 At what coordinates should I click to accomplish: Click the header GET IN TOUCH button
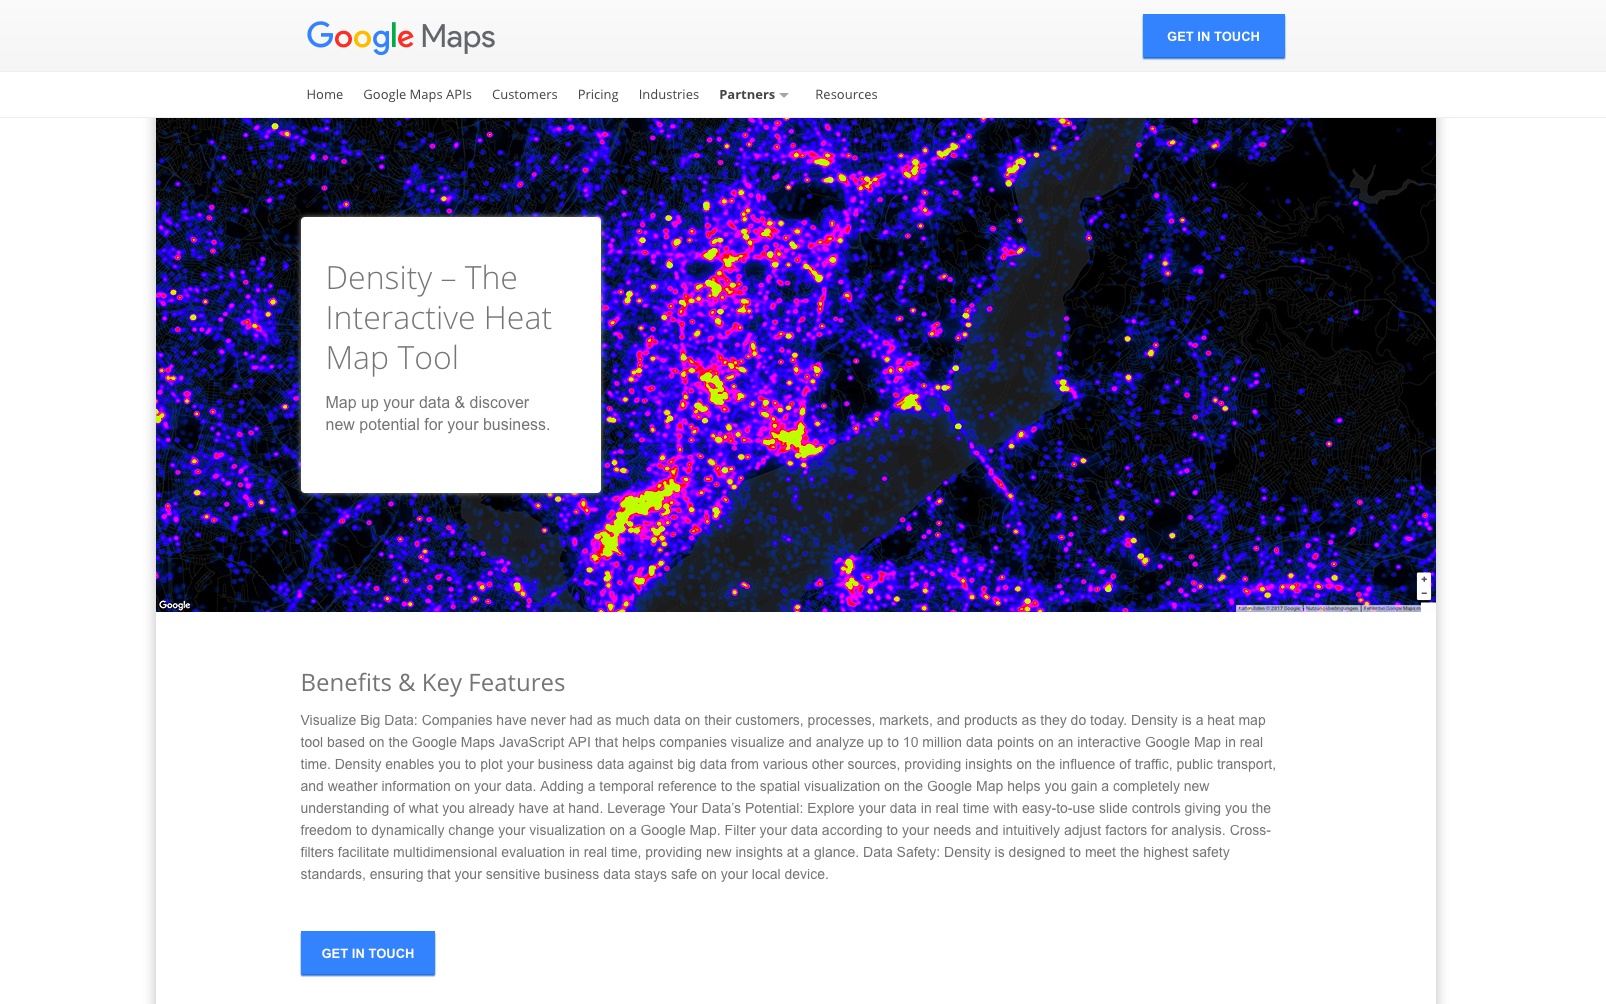(1213, 36)
